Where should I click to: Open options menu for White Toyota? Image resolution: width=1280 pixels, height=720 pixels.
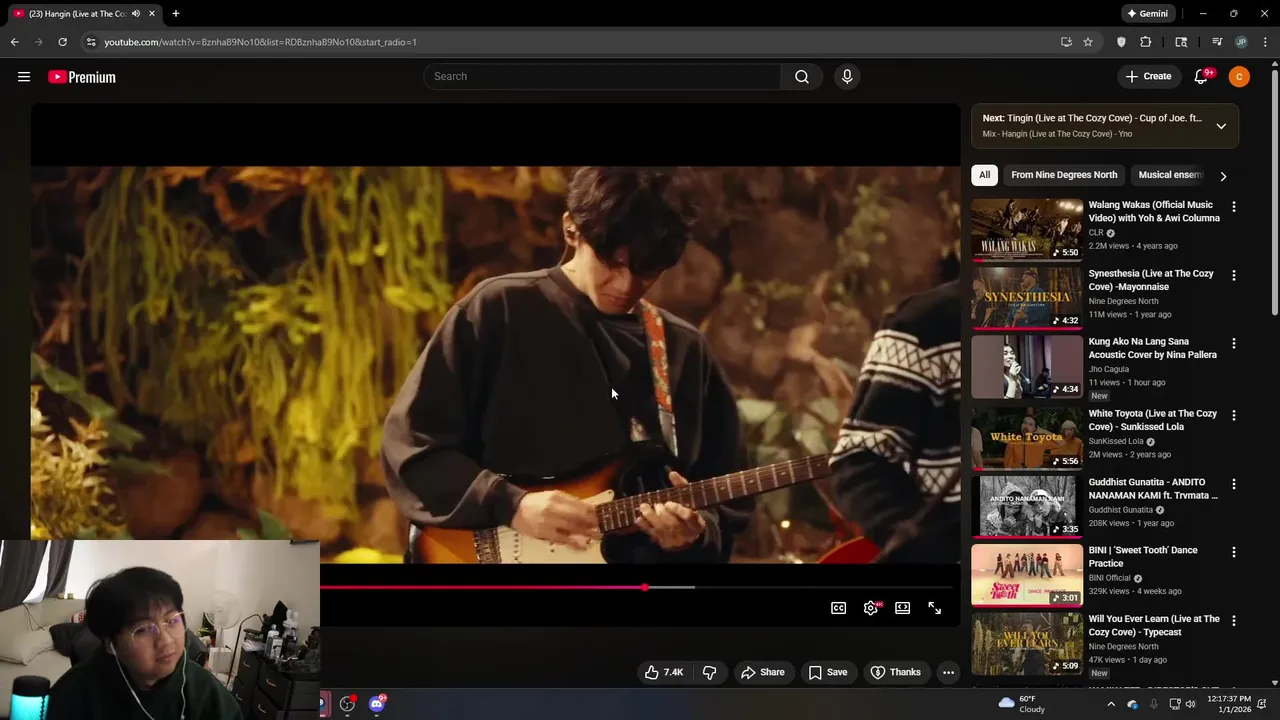(x=1234, y=415)
